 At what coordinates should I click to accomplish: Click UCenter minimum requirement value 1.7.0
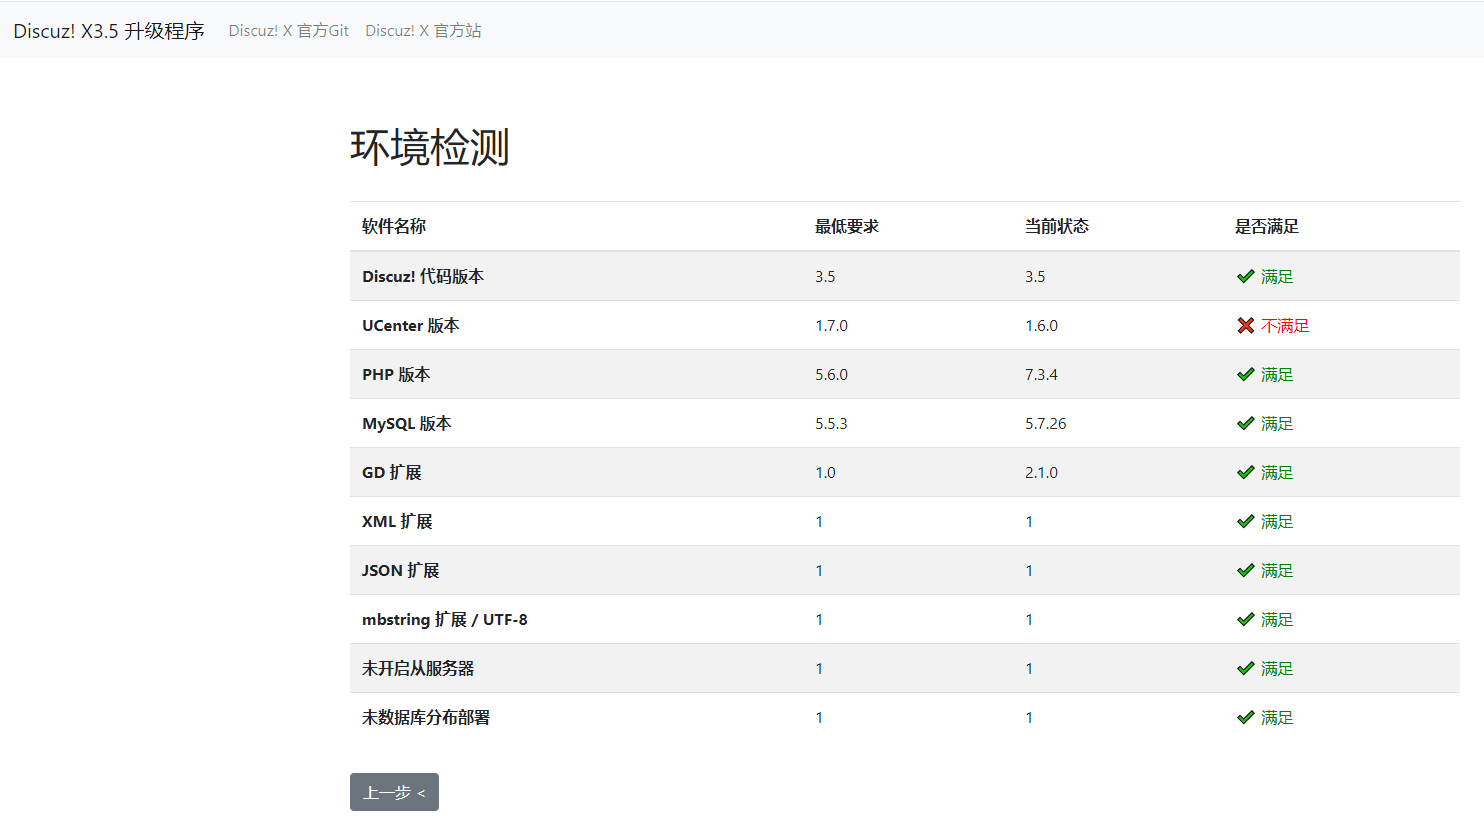(x=831, y=325)
